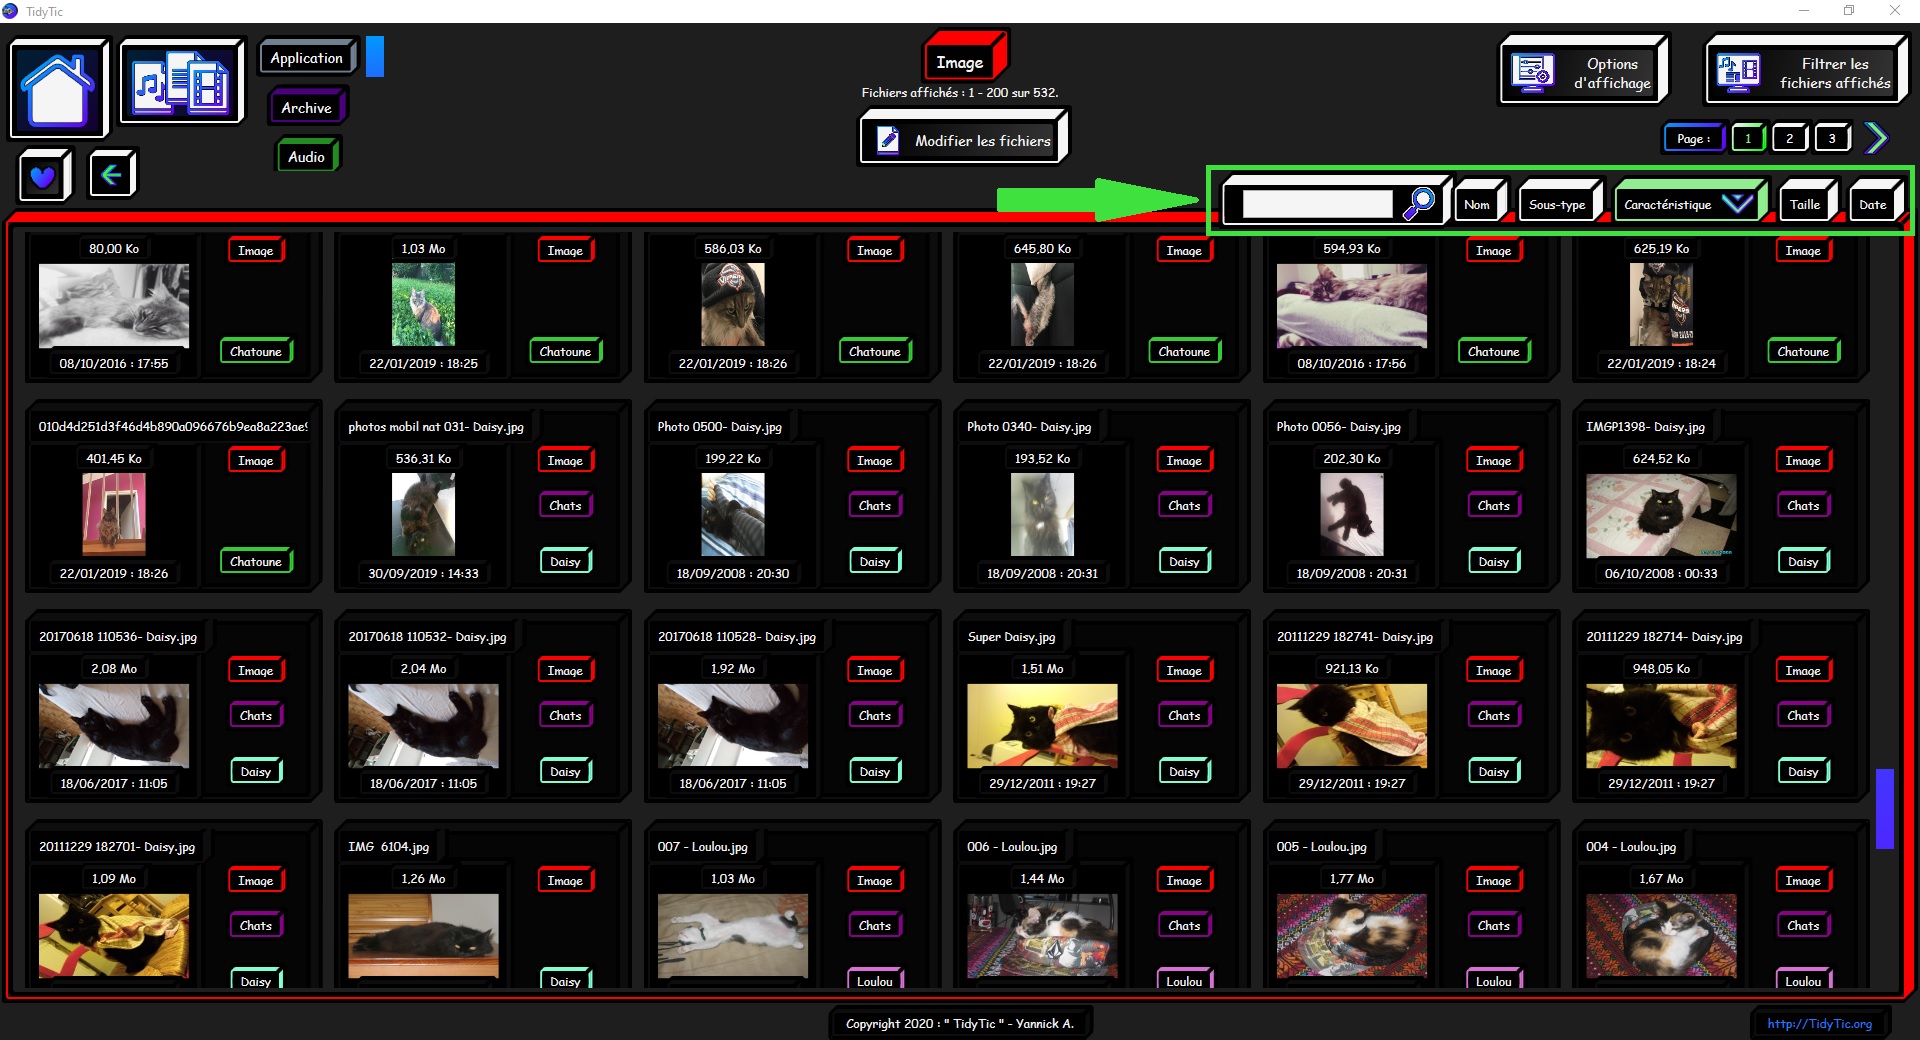
Task: Select file name 20170618 110528- Daisy.jpg
Action: pyautogui.click(x=737, y=636)
